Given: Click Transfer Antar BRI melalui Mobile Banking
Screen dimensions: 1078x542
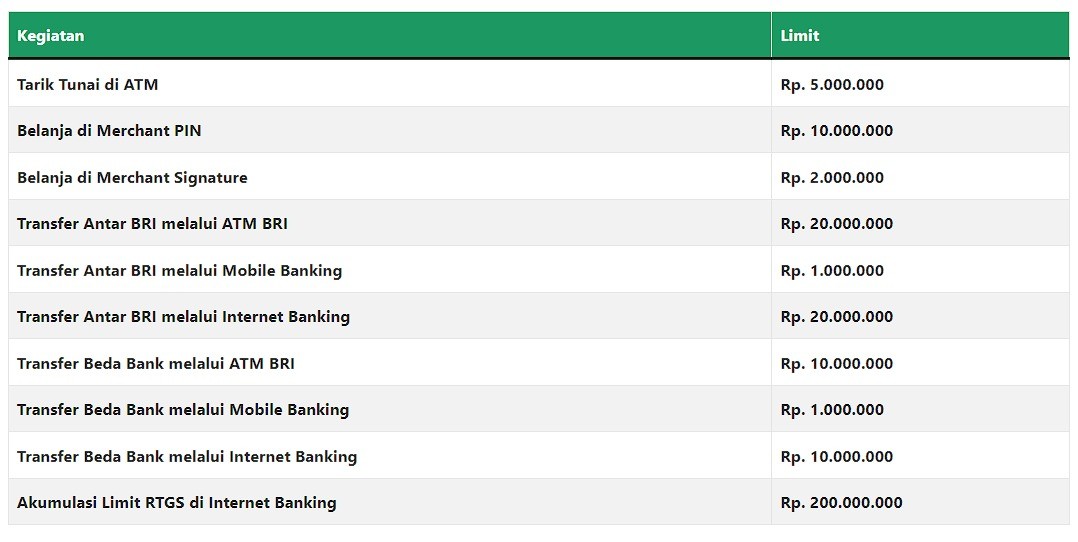Looking at the screenshot, I should tap(179, 270).
